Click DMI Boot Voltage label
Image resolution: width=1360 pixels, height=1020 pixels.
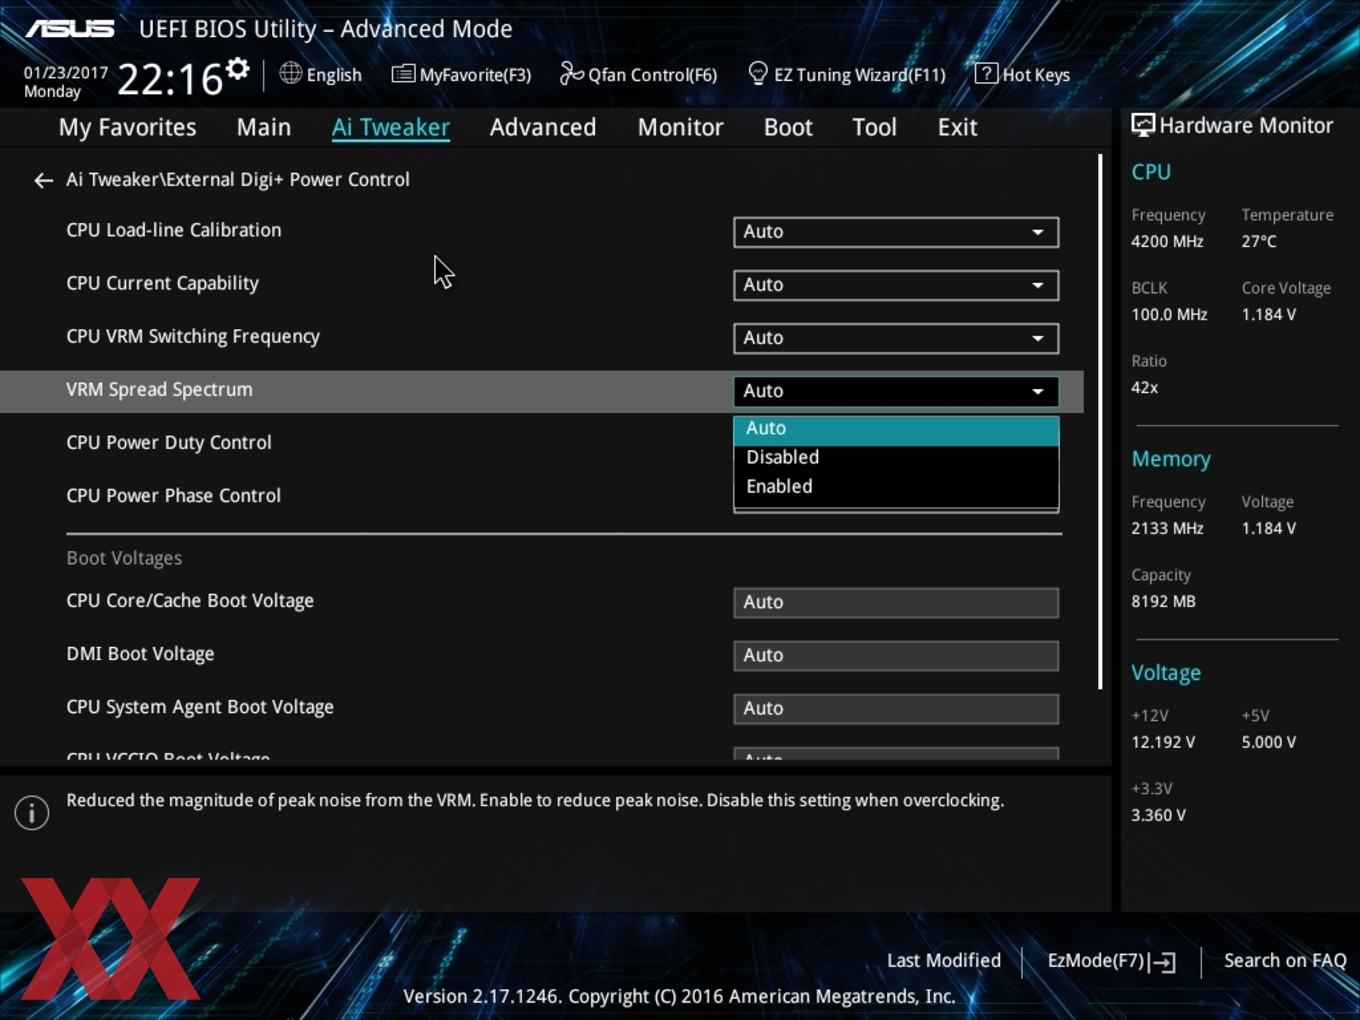[140, 654]
